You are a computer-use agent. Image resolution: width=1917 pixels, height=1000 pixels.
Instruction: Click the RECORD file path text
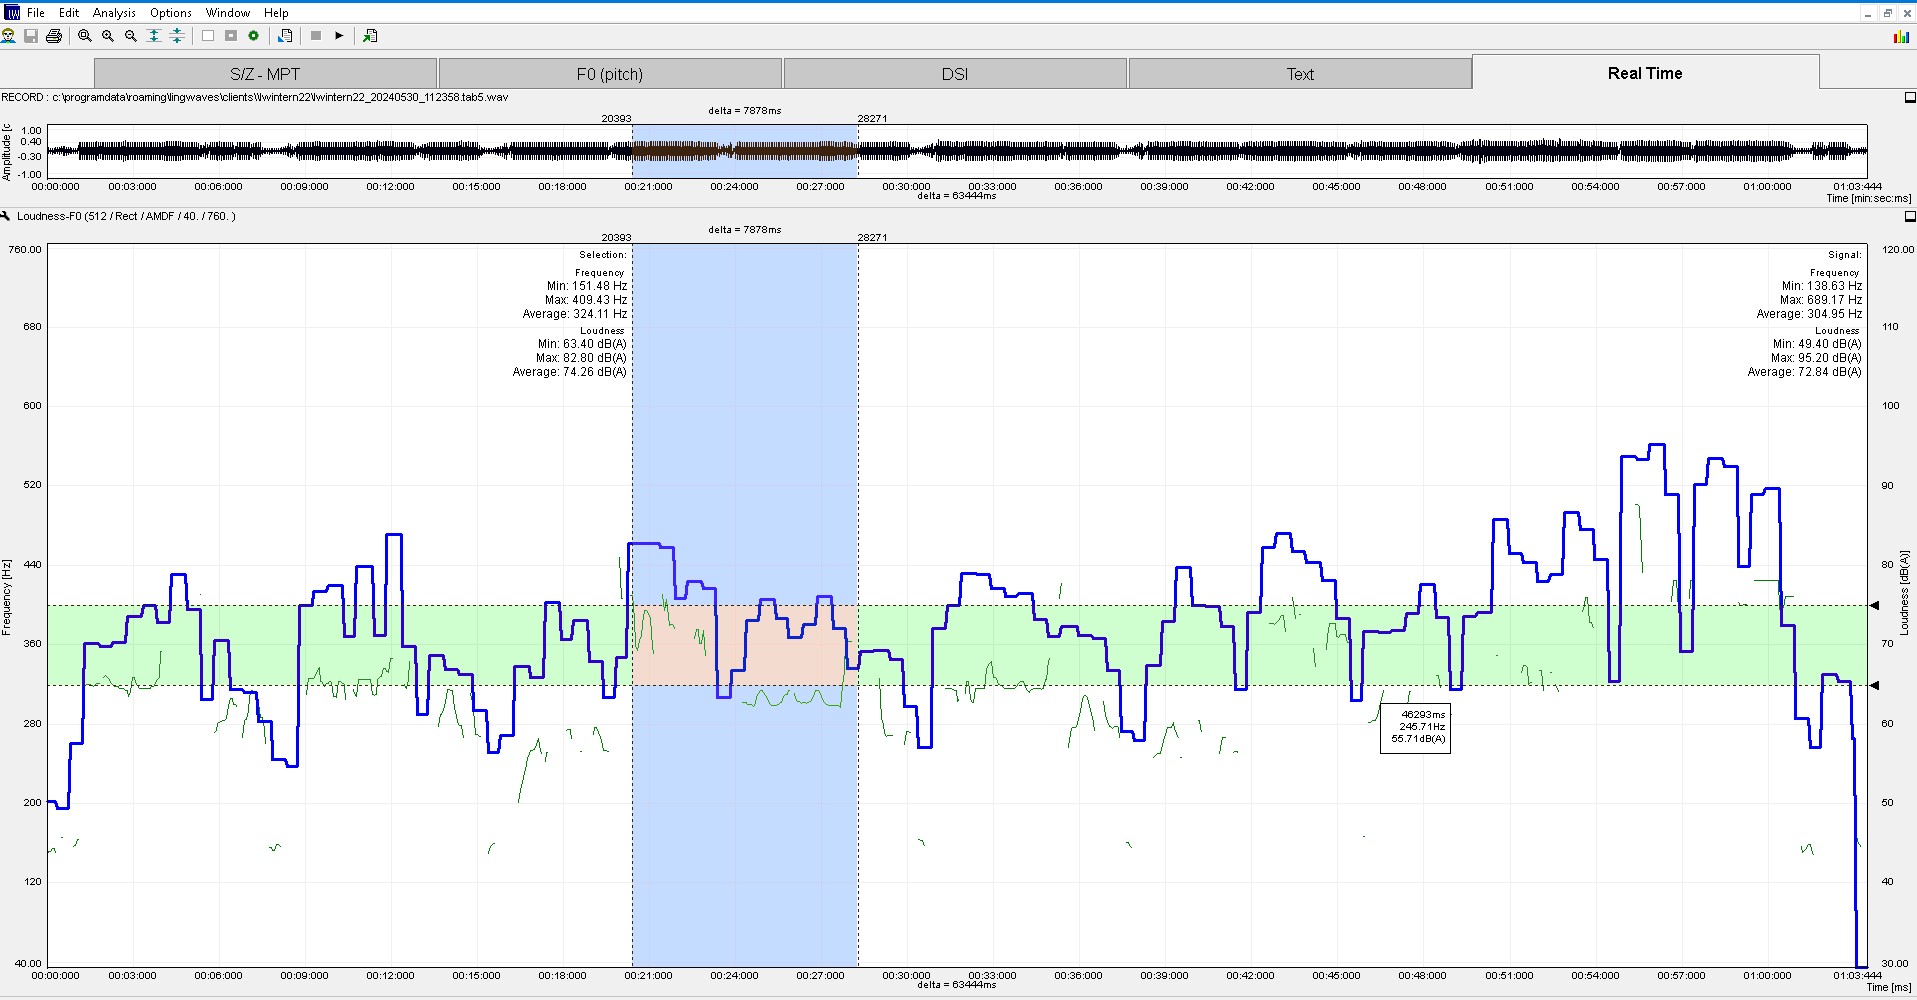[255, 97]
